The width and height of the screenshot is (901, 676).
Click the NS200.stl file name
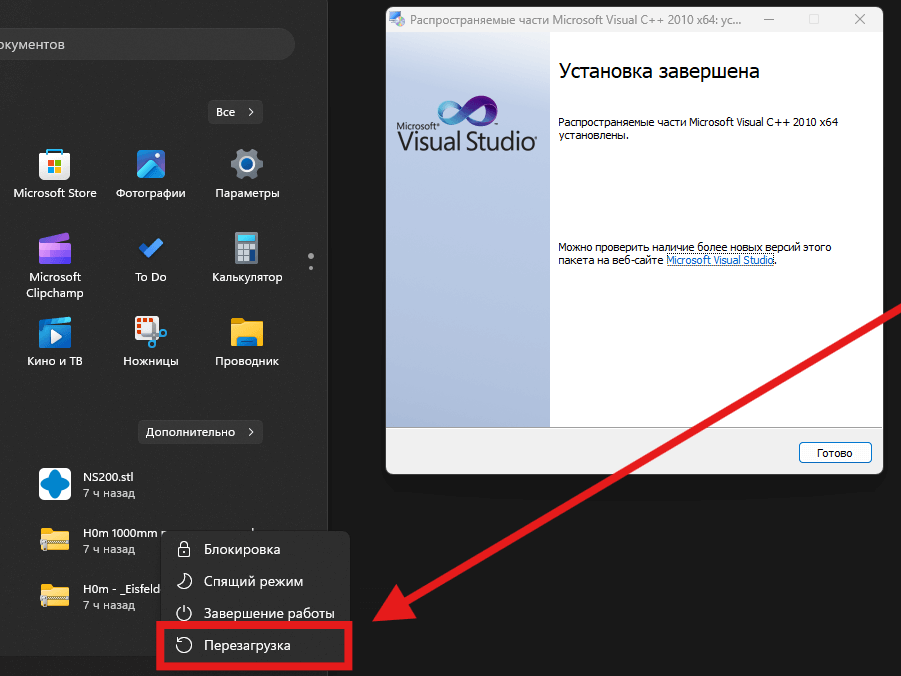tap(108, 477)
